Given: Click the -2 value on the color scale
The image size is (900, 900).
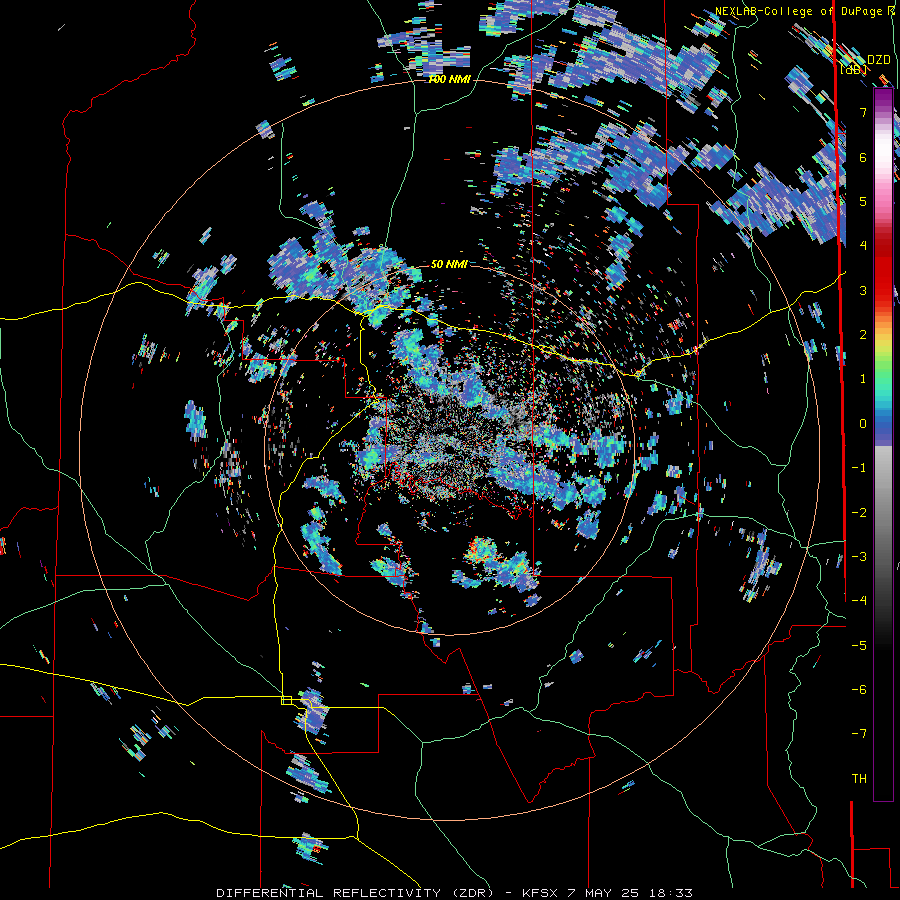Looking at the screenshot, I should click(859, 513).
